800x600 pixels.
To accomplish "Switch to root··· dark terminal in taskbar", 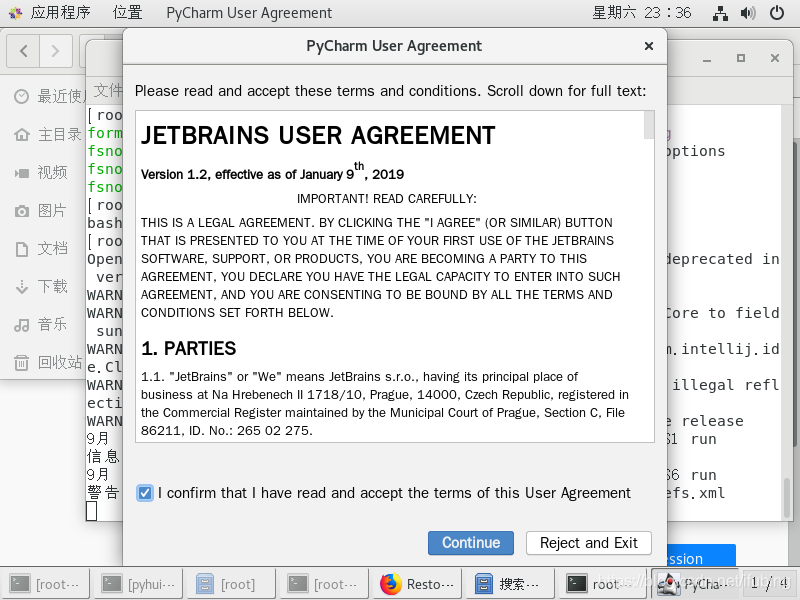I will pos(603,584).
